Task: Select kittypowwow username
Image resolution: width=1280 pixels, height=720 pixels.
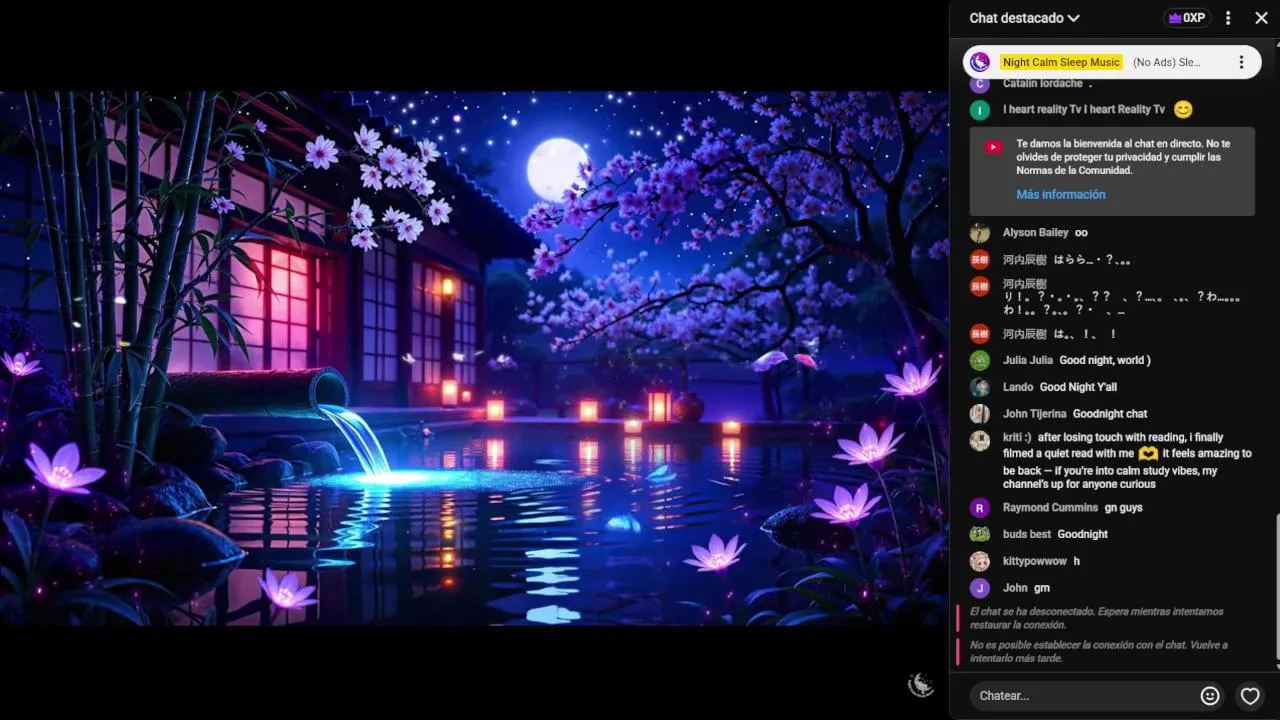Action: 1035,561
